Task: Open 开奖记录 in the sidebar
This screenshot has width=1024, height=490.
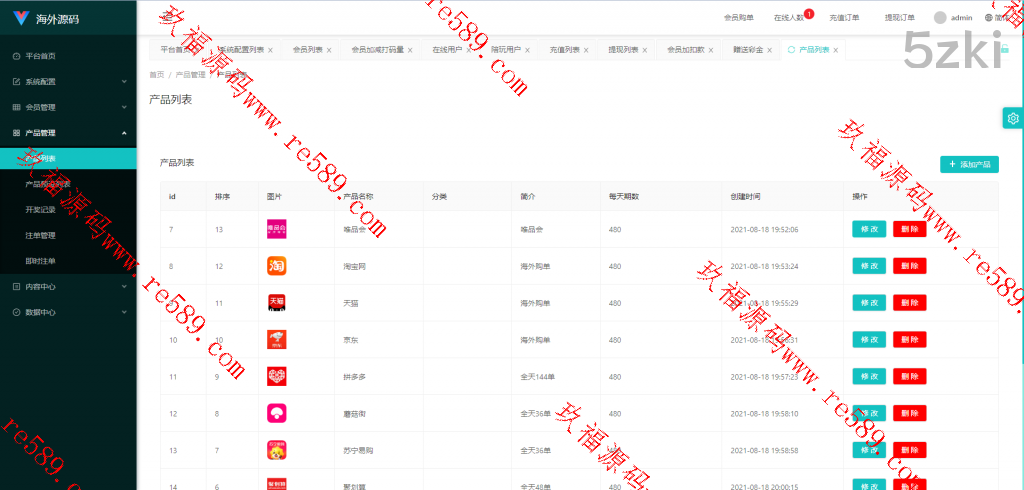Action: pos(40,209)
